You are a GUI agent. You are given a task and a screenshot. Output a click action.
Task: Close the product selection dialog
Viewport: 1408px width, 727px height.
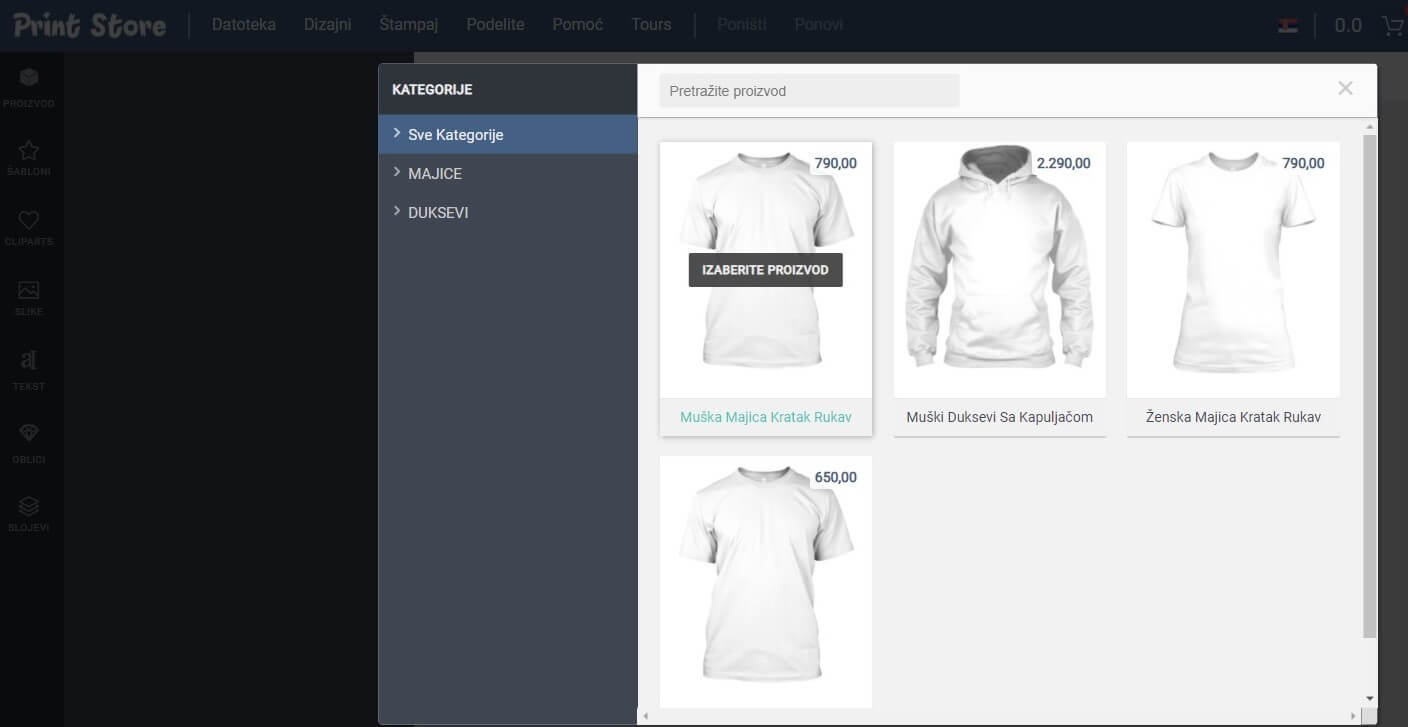(1345, 88)
